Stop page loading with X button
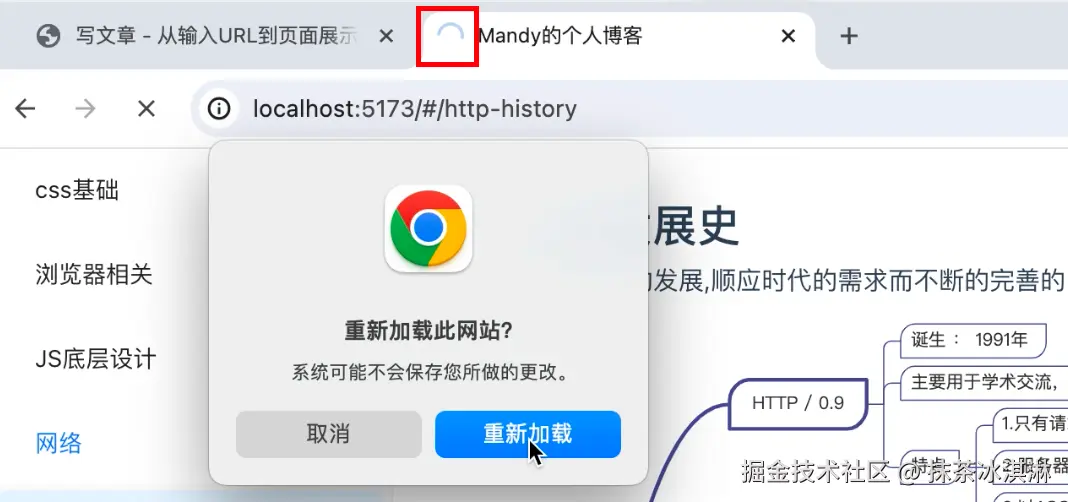 [146, 108]
